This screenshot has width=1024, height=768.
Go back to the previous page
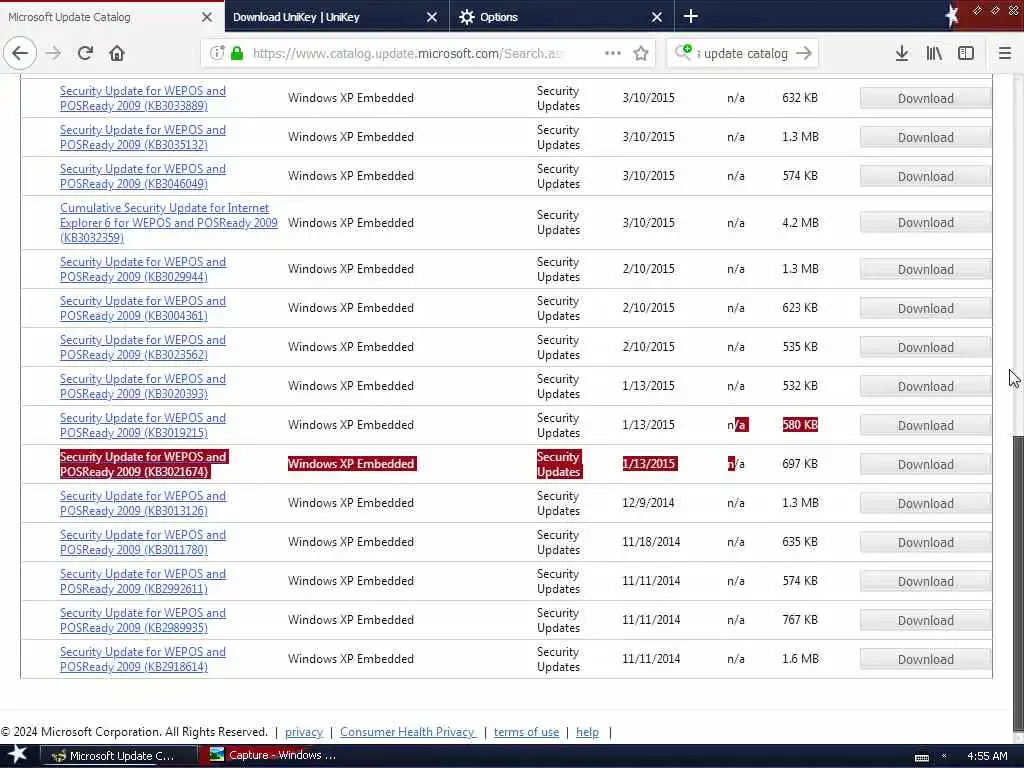(20, 53)
